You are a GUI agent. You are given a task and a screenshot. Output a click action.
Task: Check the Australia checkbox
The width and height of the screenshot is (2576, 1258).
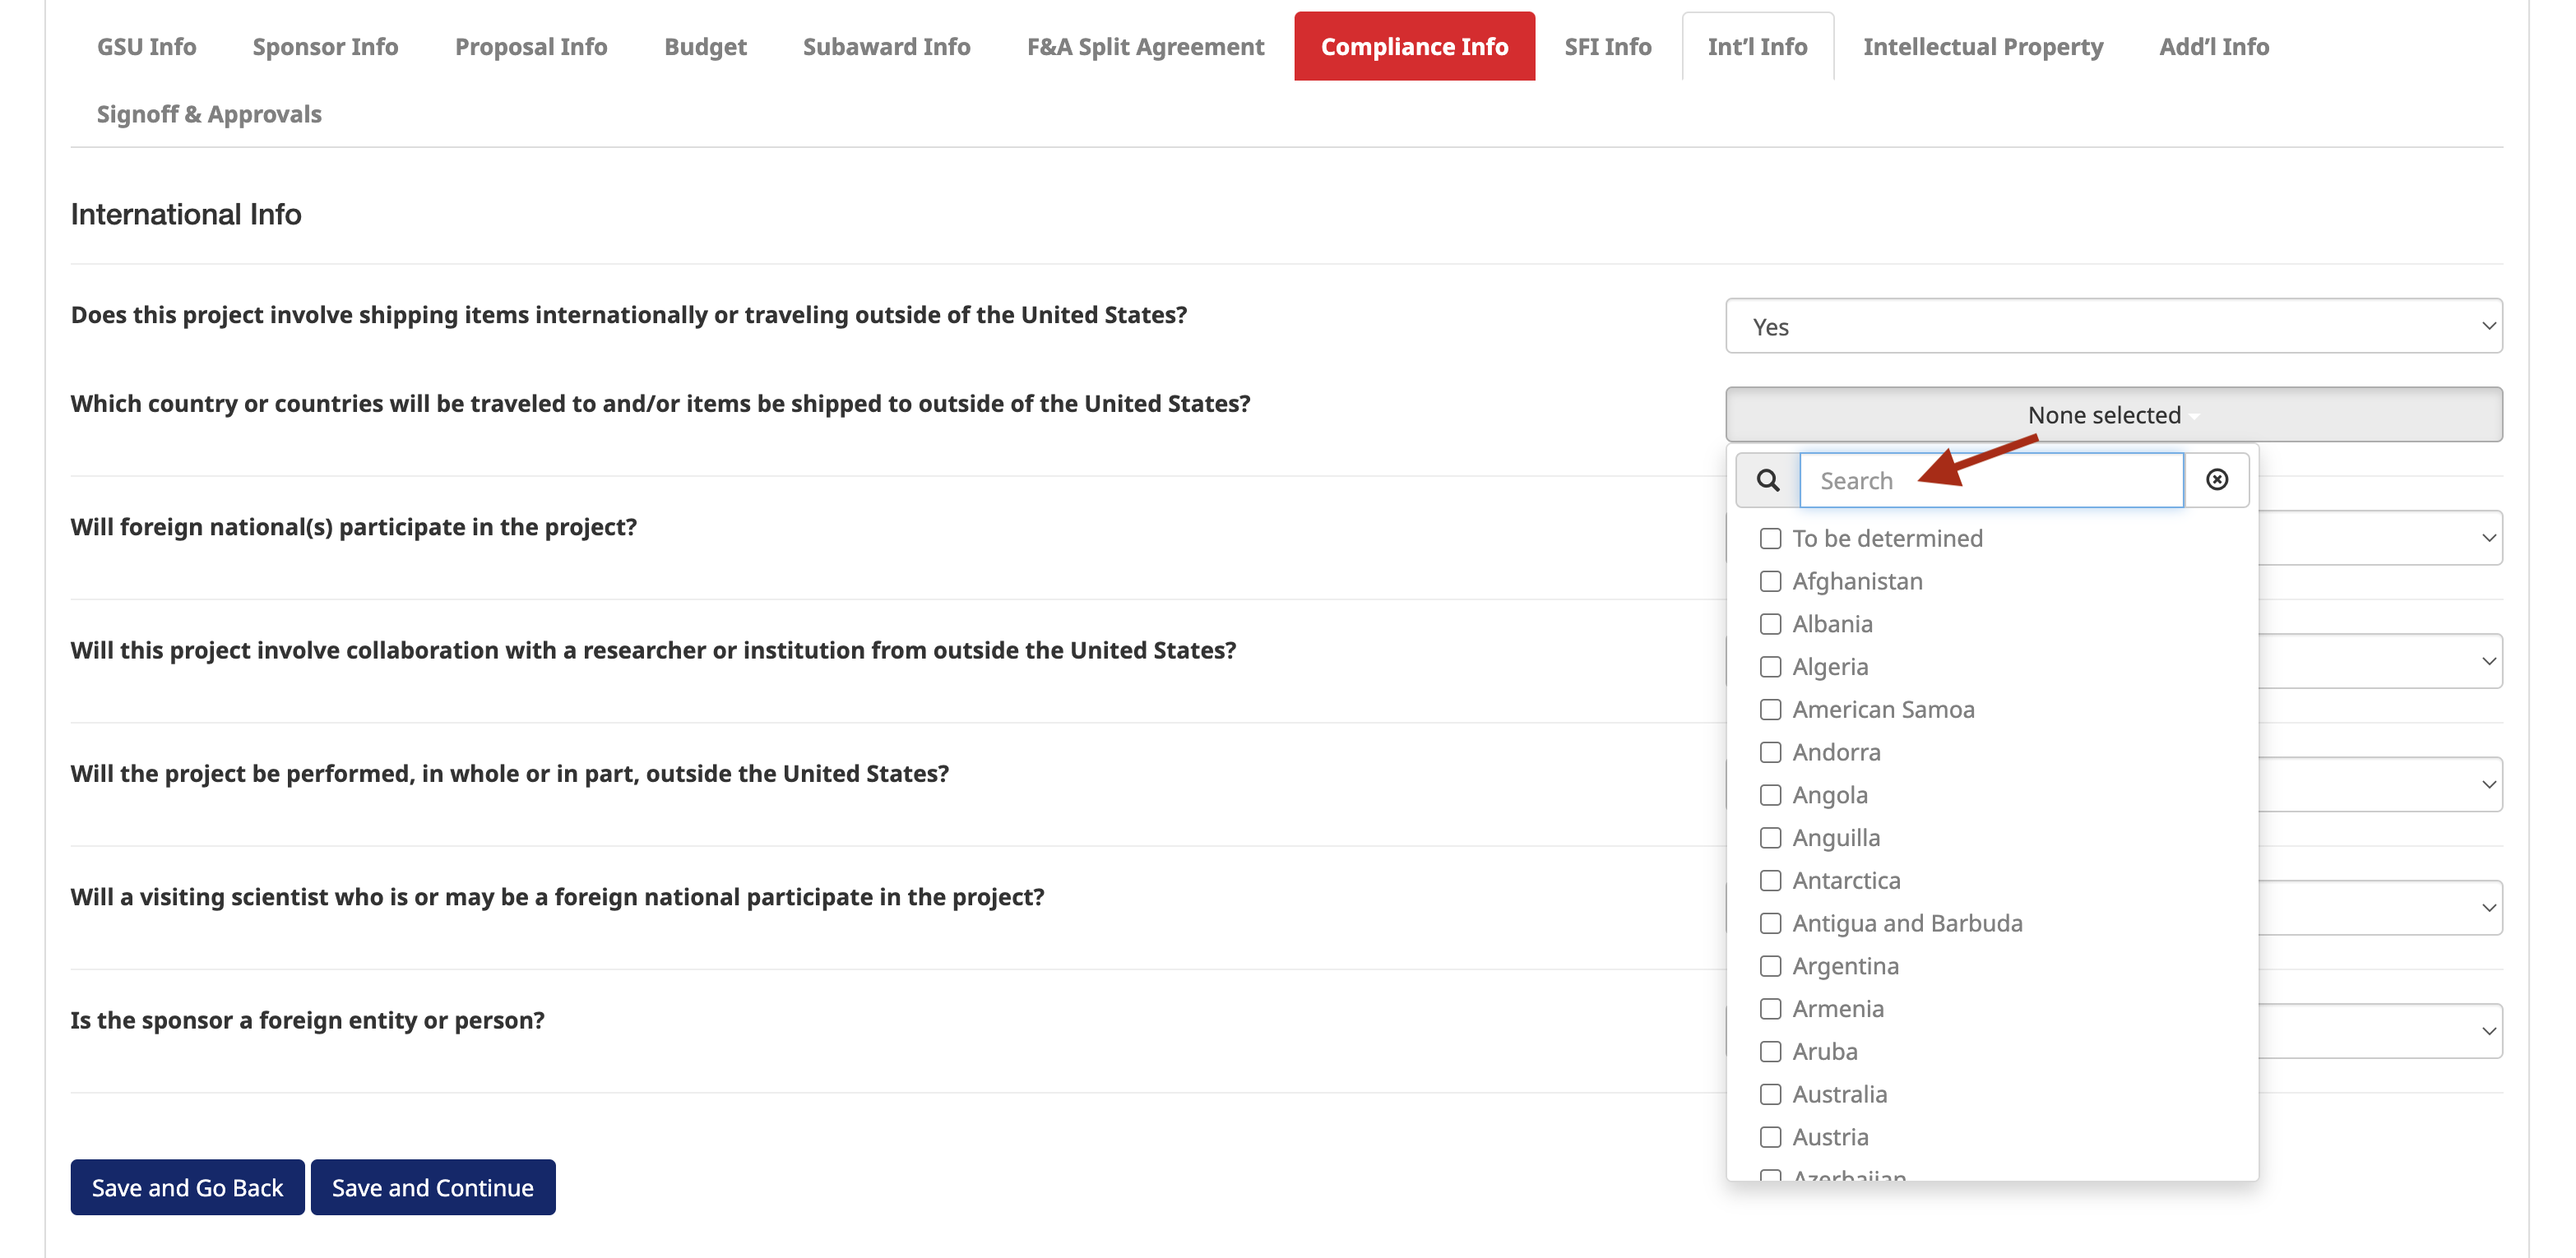[1770, 1094]
